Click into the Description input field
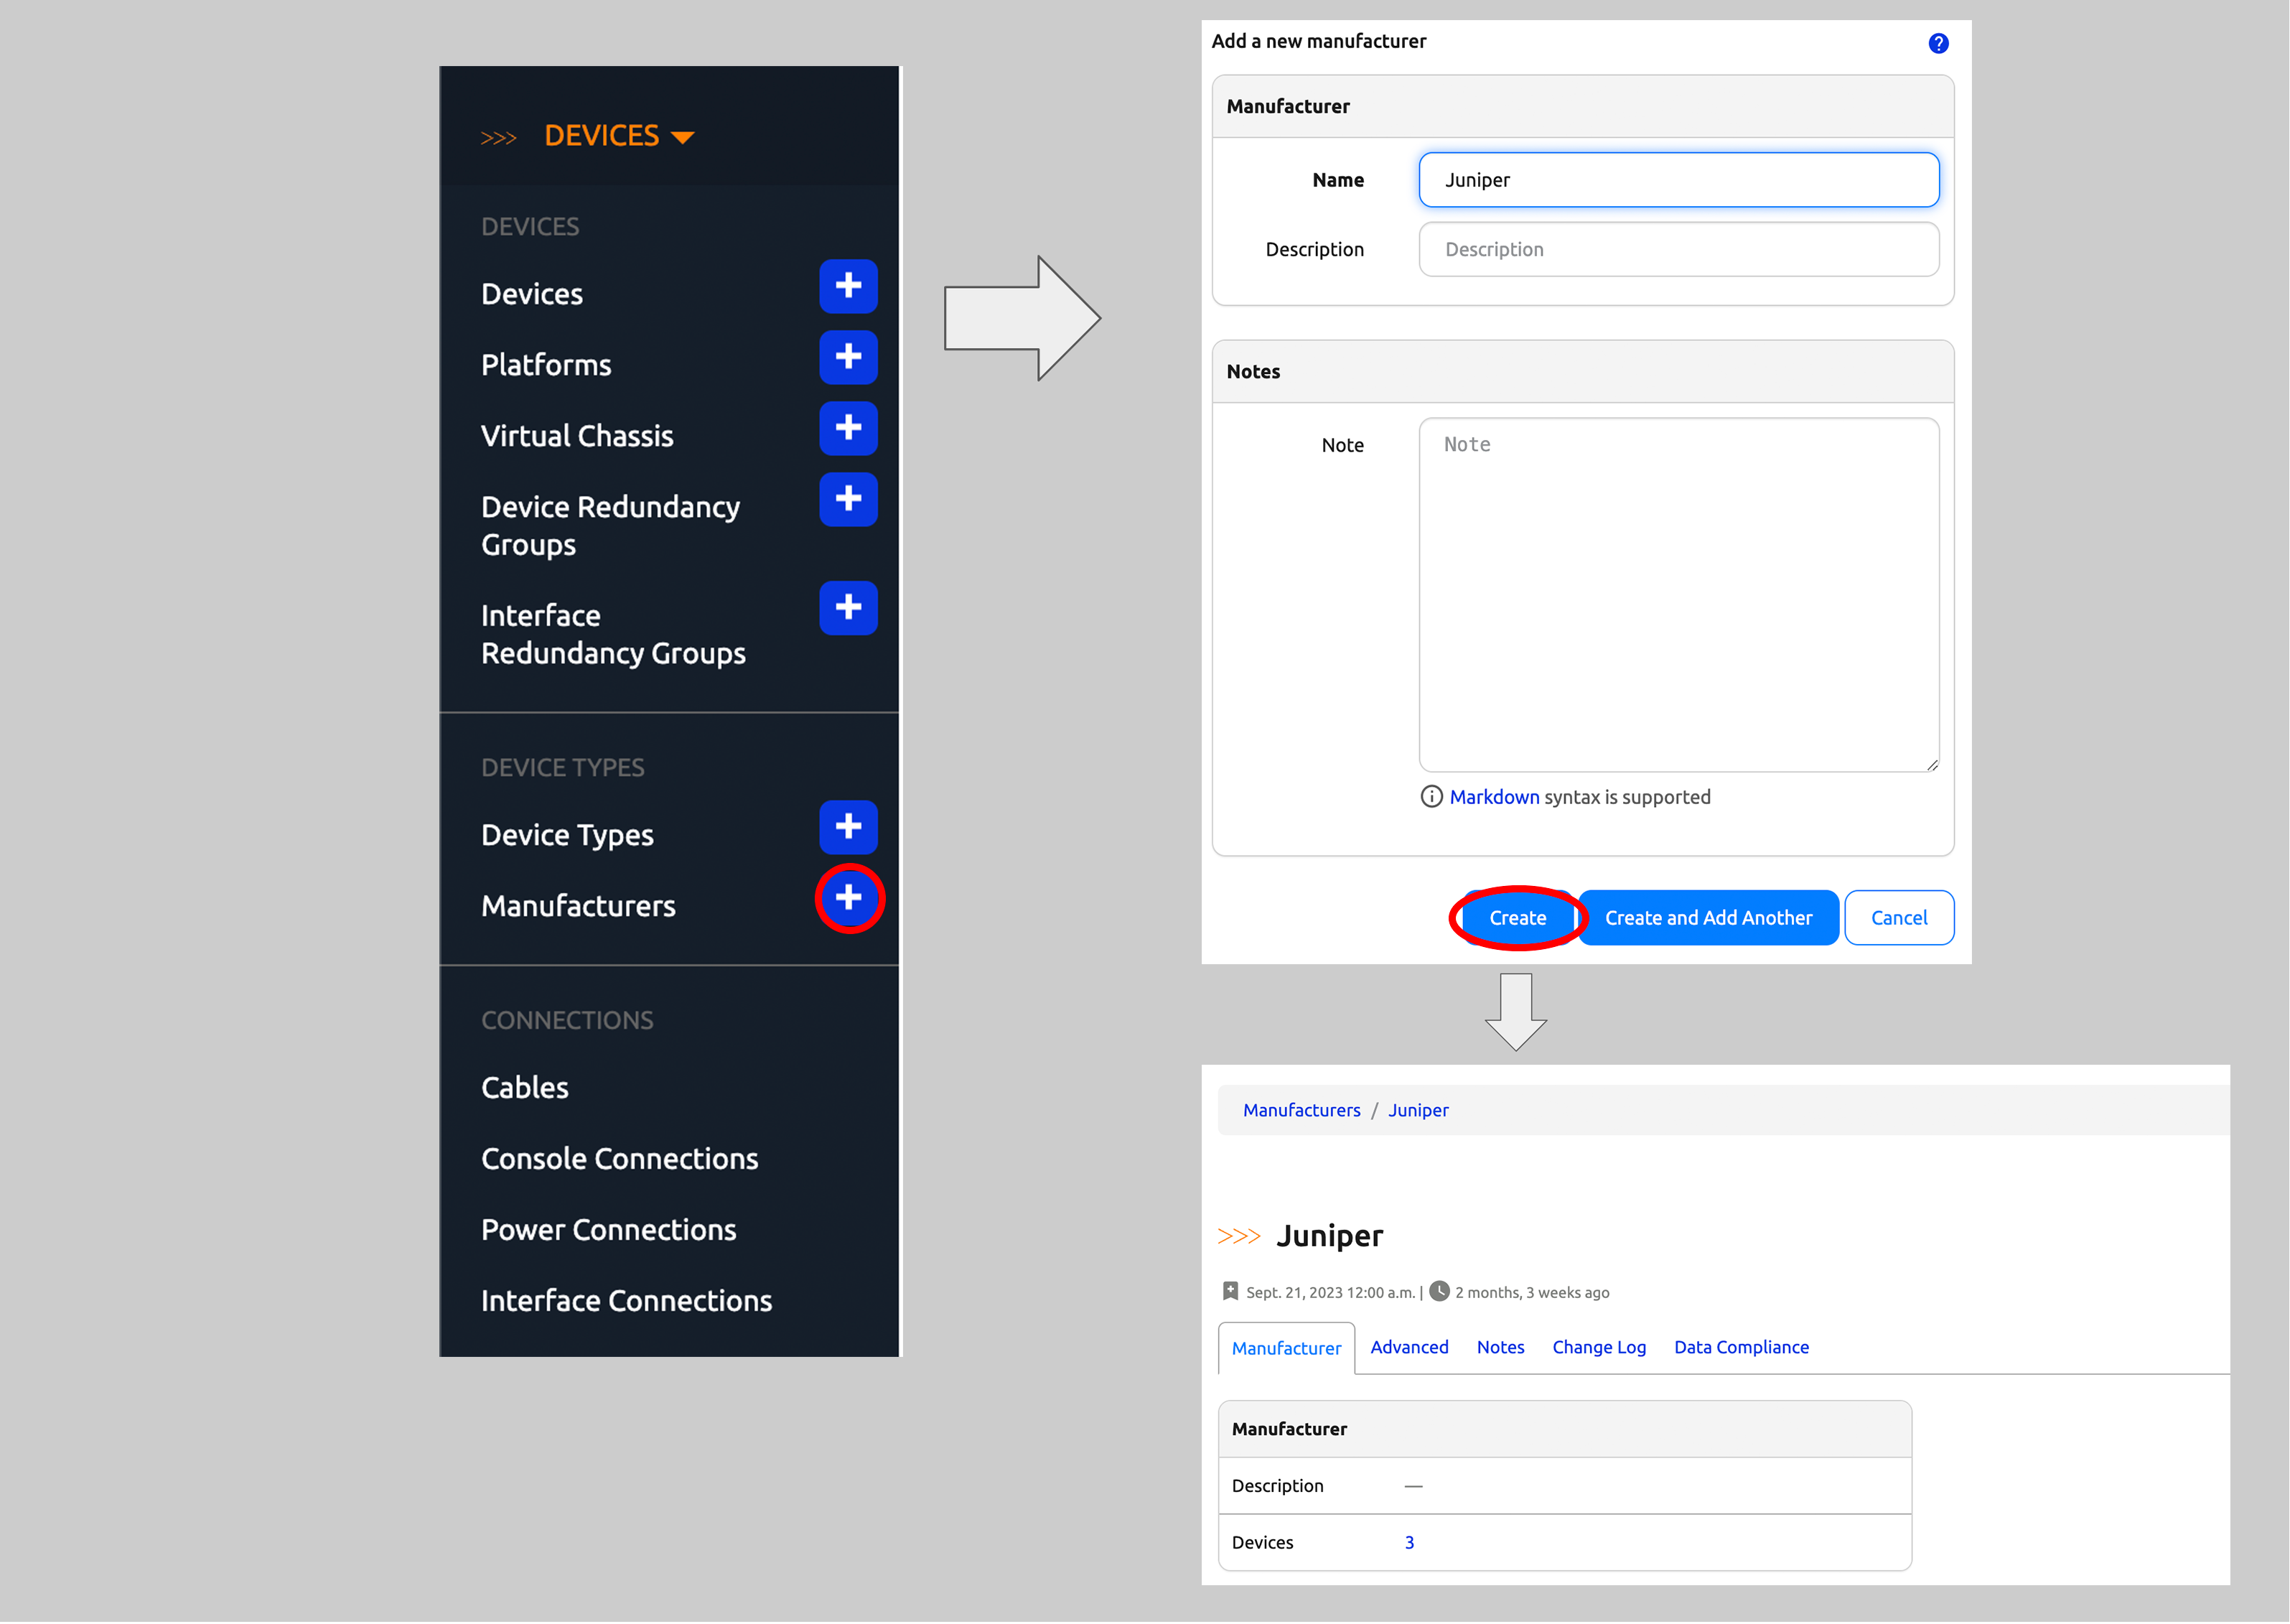2290x1624 pixels. 1678,250
